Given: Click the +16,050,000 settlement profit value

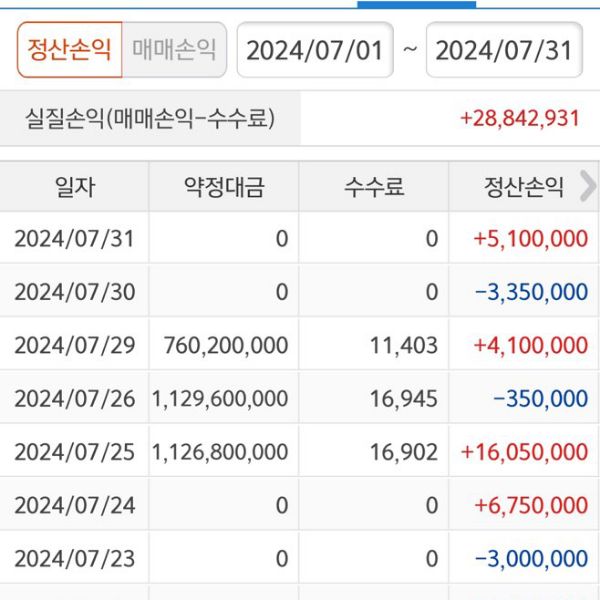Looking at the screenshot, I should pyautogui.click(x=524, y=452).
